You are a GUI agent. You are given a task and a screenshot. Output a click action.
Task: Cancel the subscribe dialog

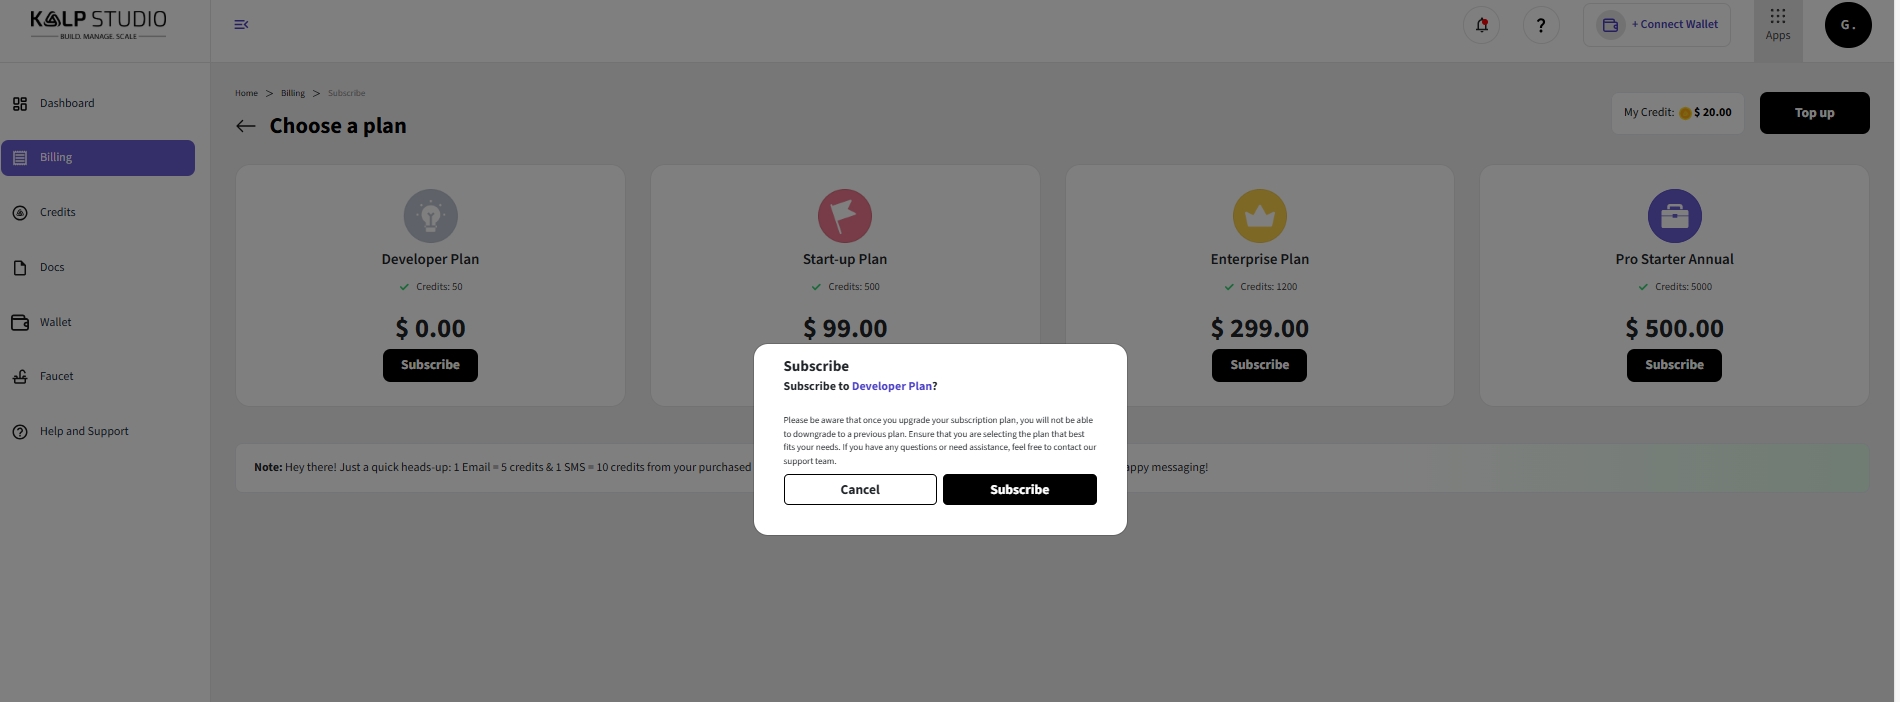coord(860,490)
